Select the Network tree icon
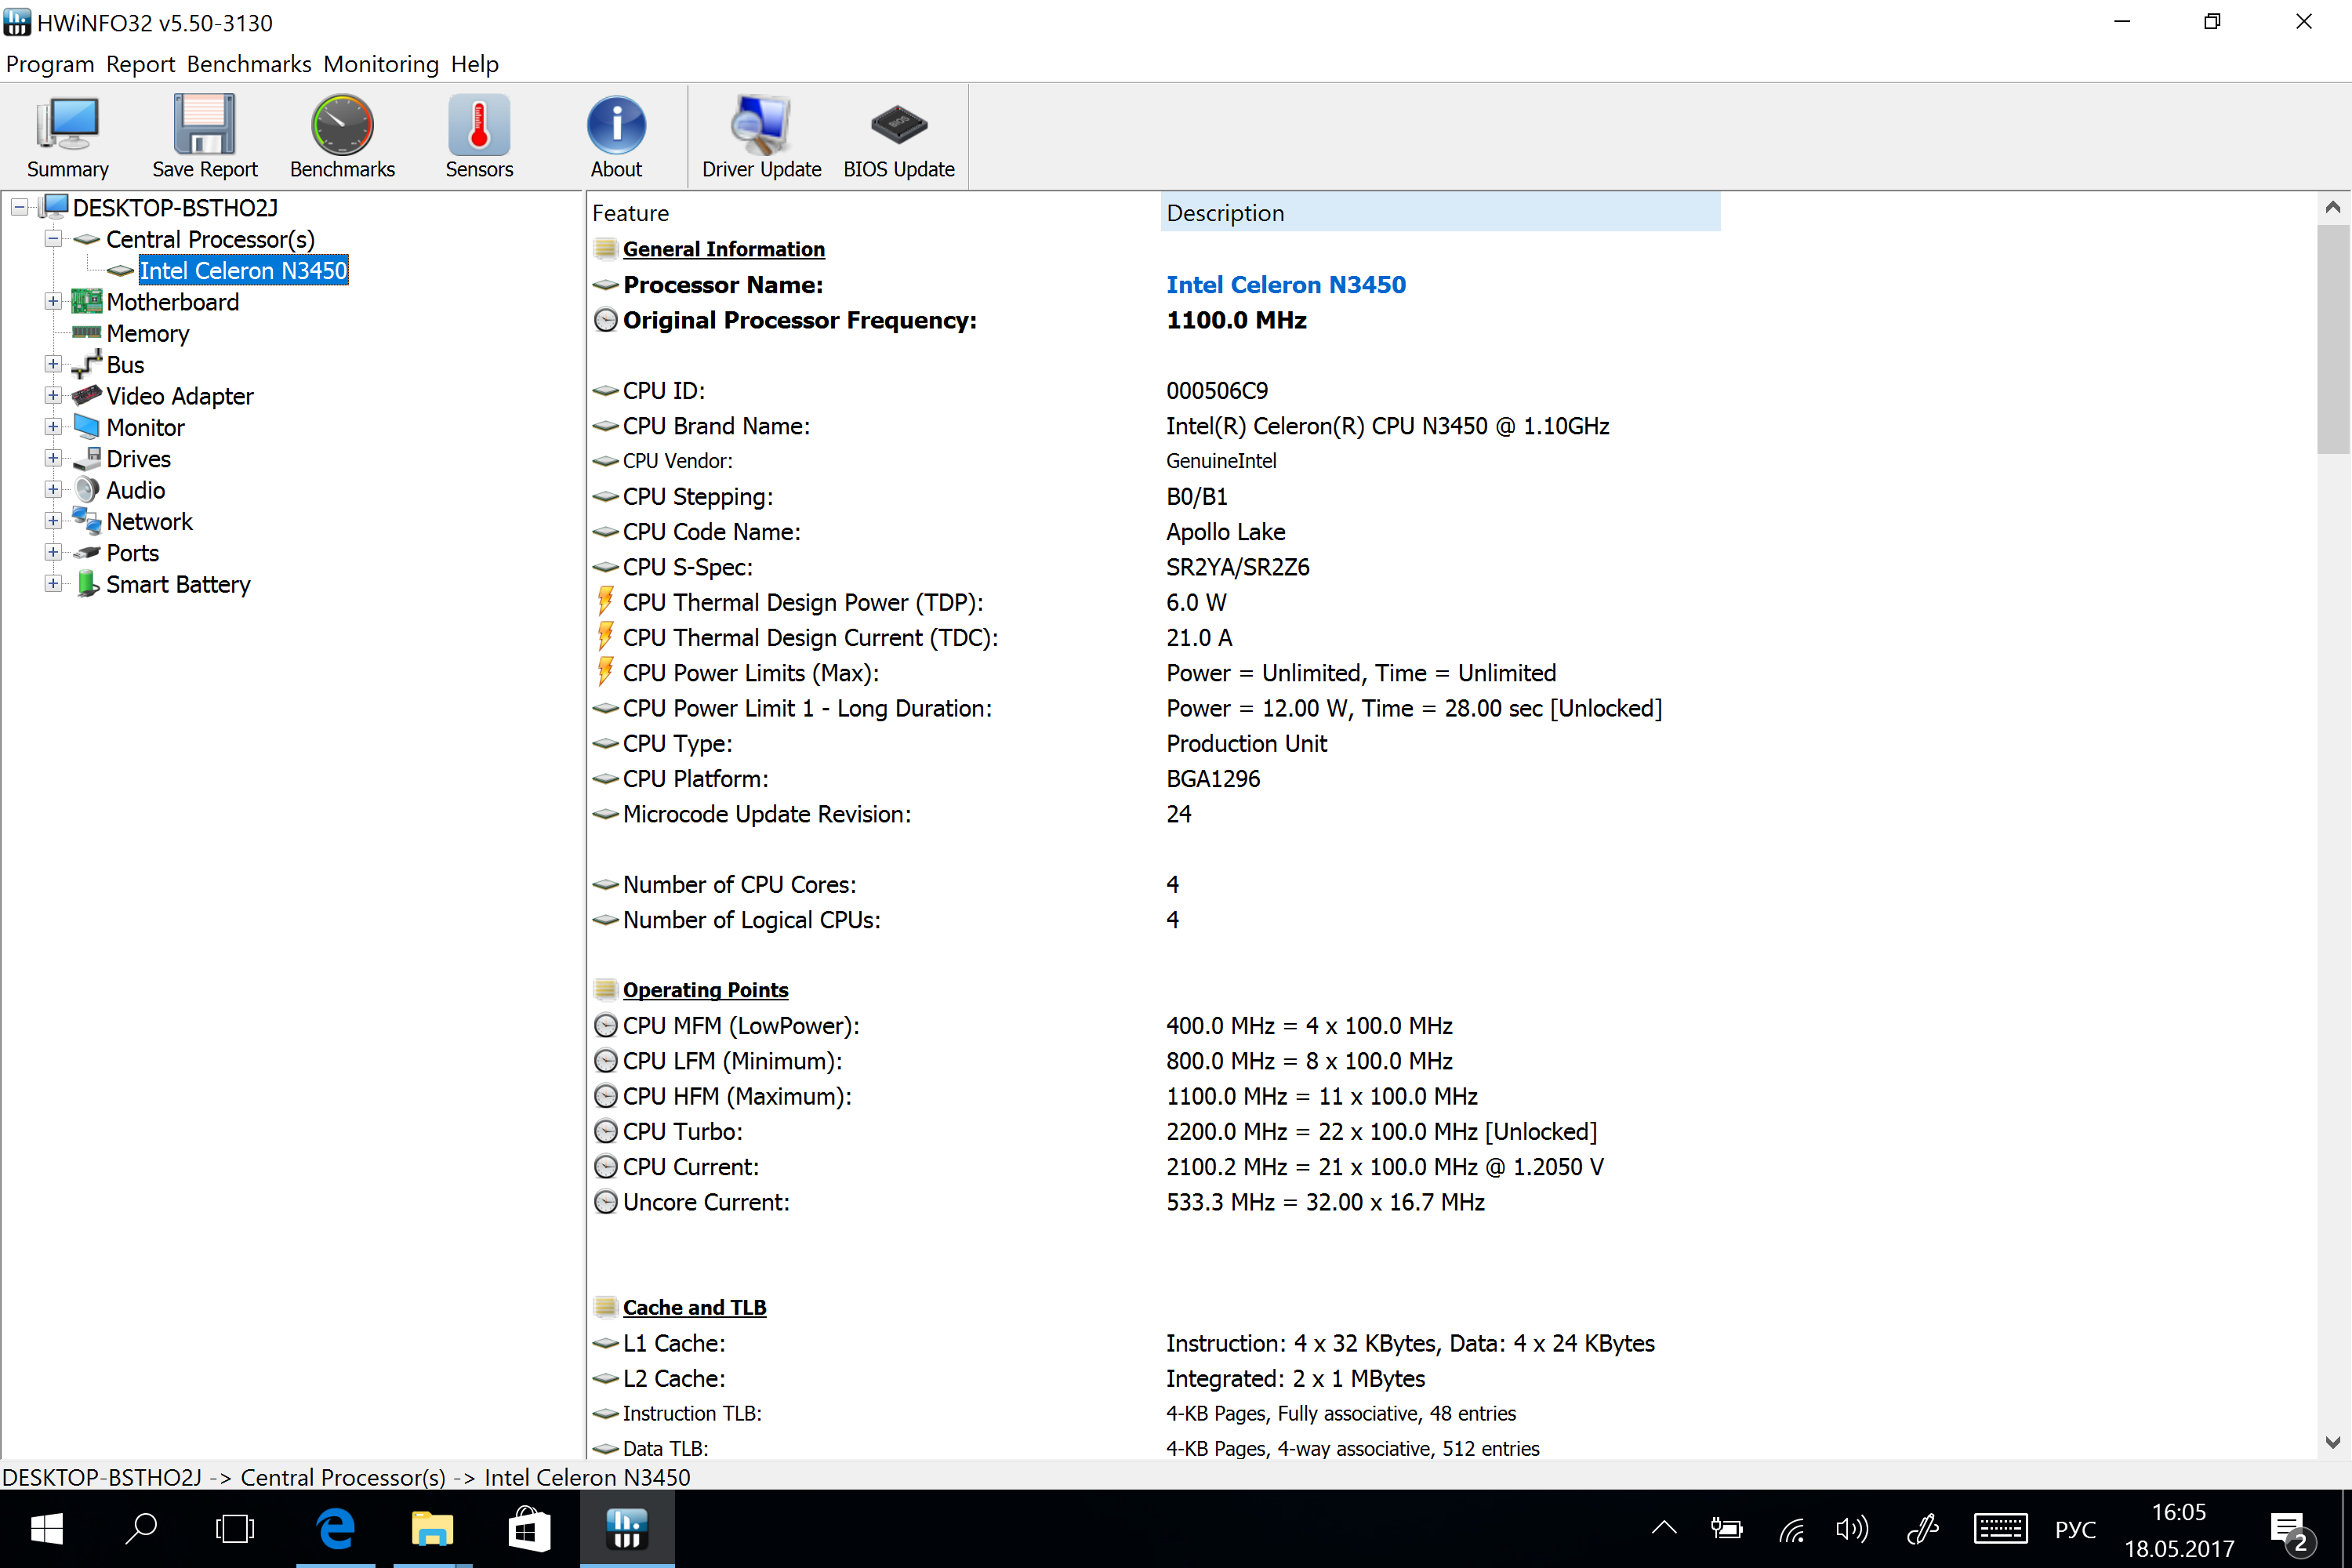 click(x=87, y=521)
